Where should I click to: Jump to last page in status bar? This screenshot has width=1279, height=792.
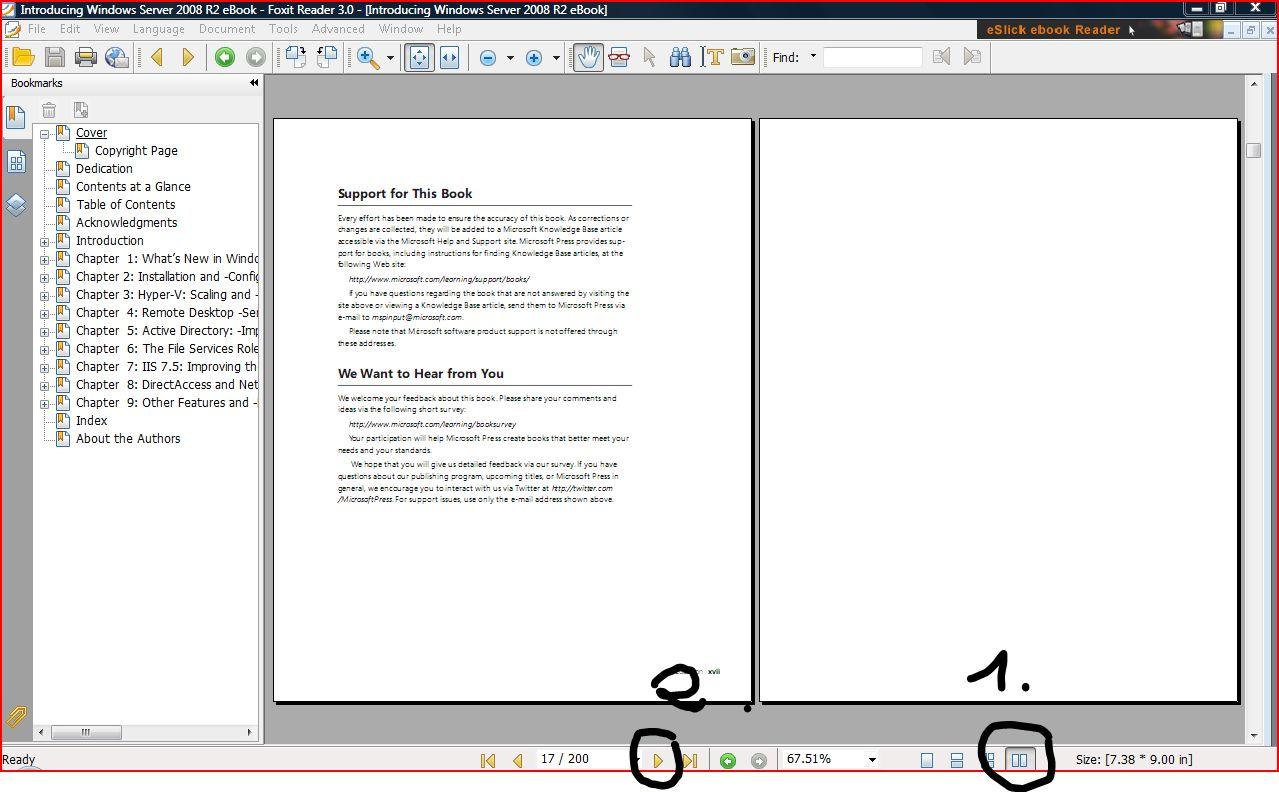click(x=689, y=760)
